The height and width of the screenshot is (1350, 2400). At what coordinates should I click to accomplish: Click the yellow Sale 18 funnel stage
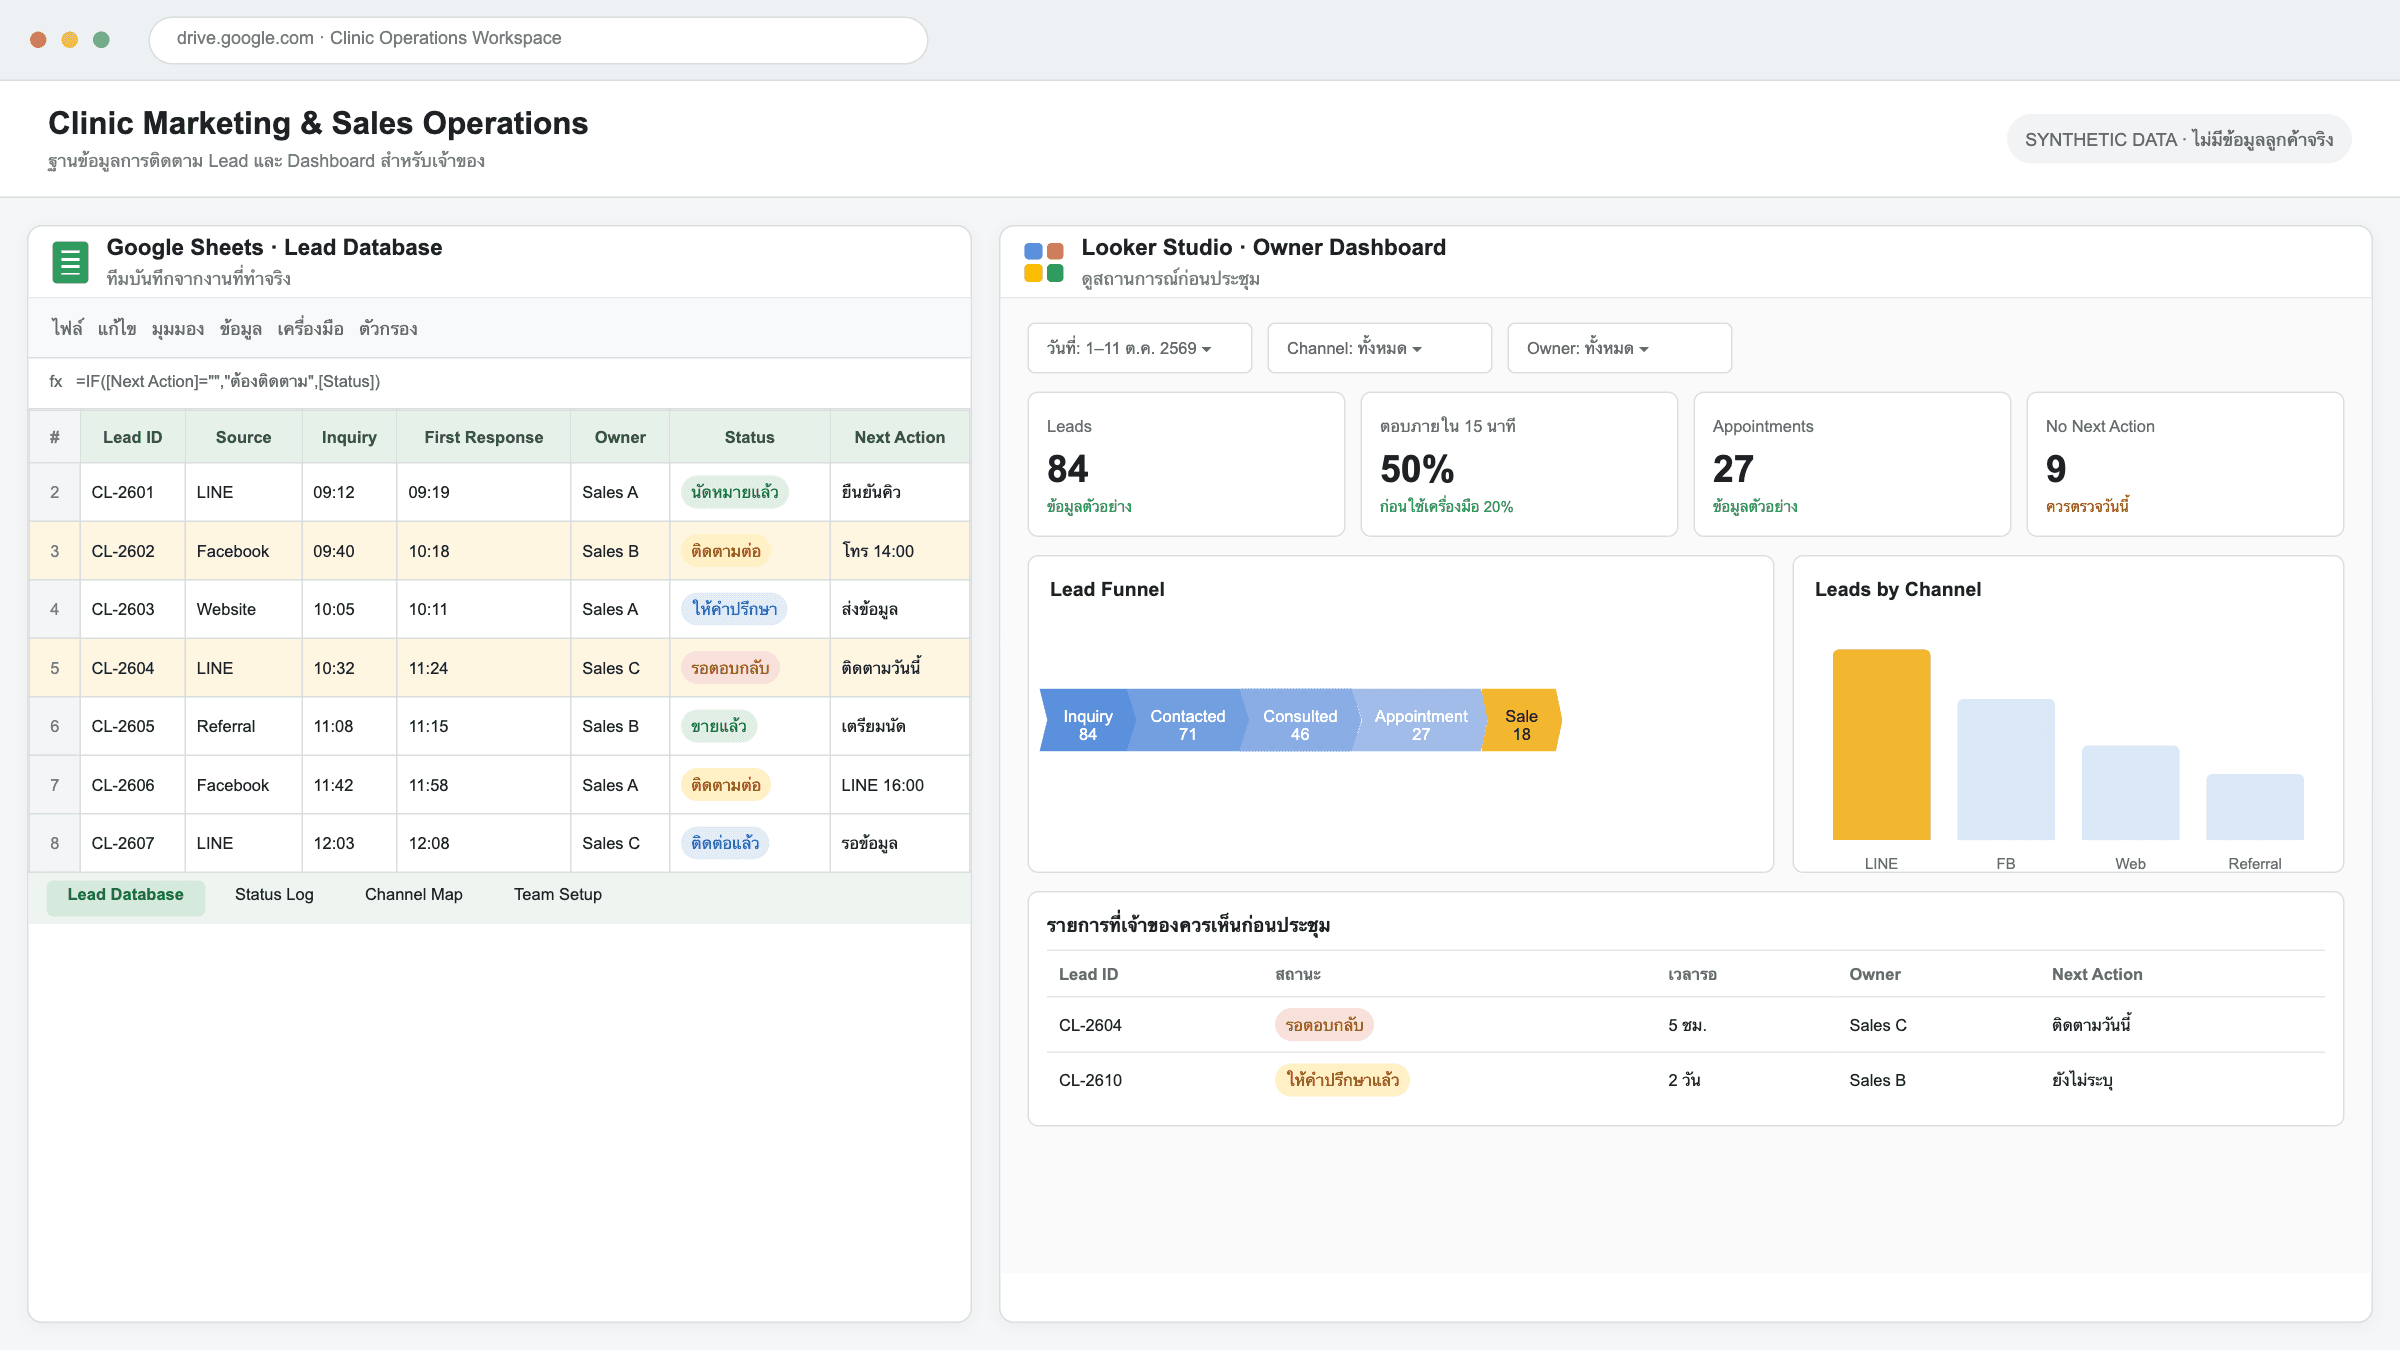(1521, 720)
